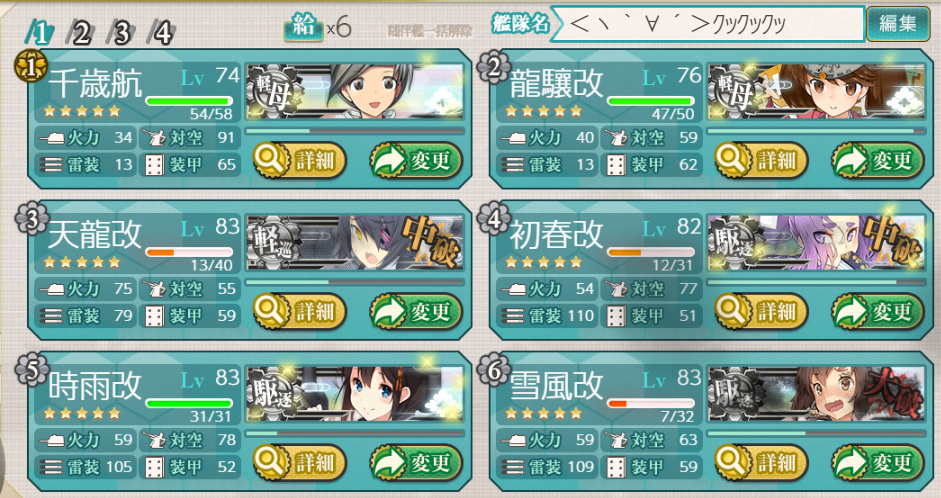The height and width of the screenshot is (498, 941).
Task: Click 変更 change button for 雪風改
Action: pos(877,463)
